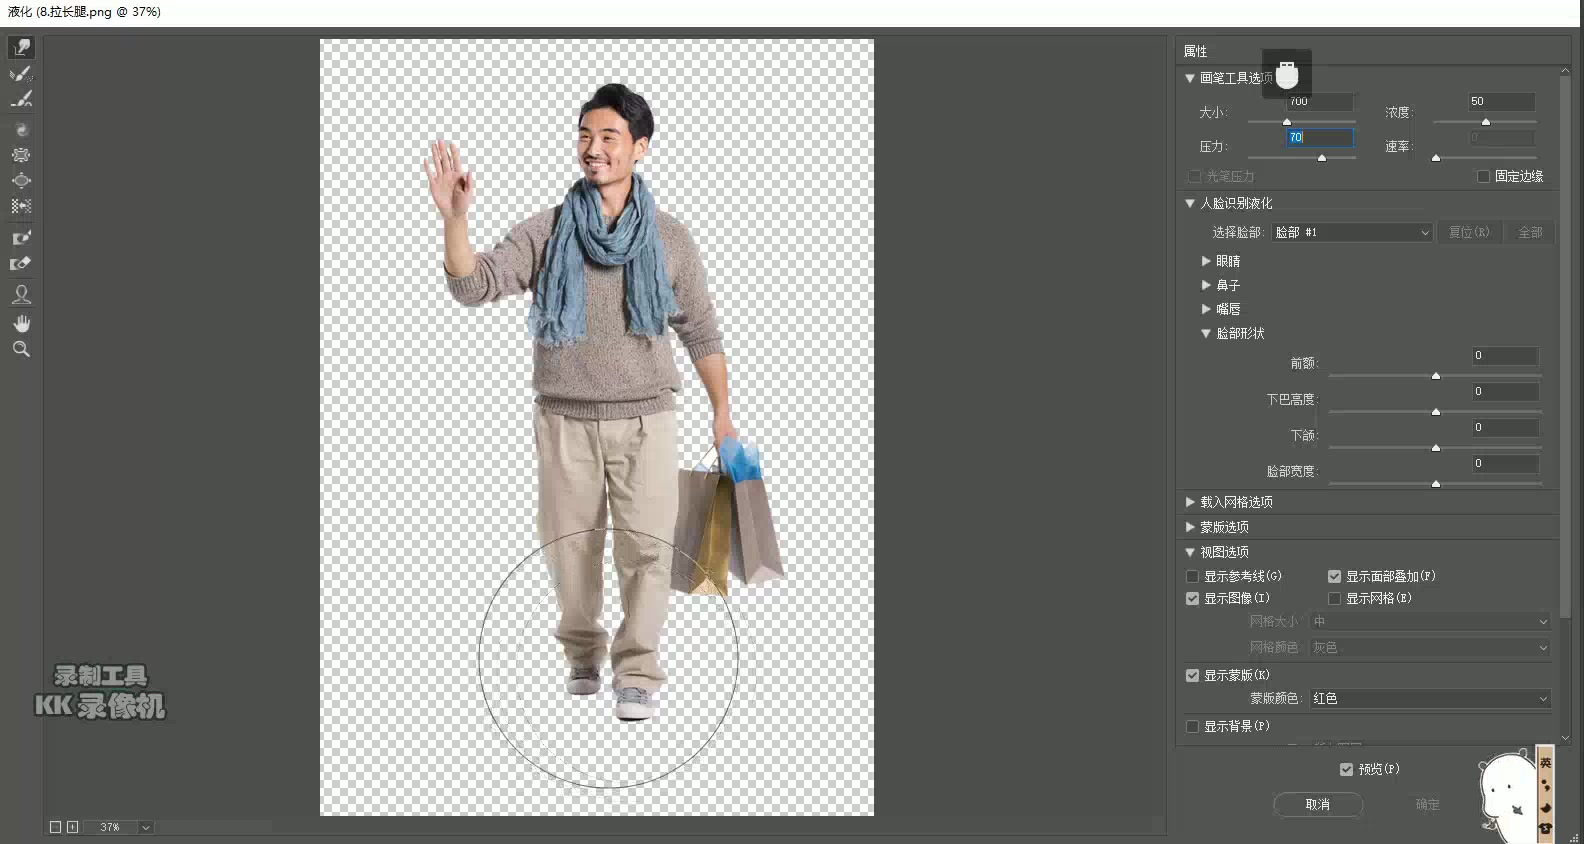Click the 浓度 value field

click(x=1501, y=102)
